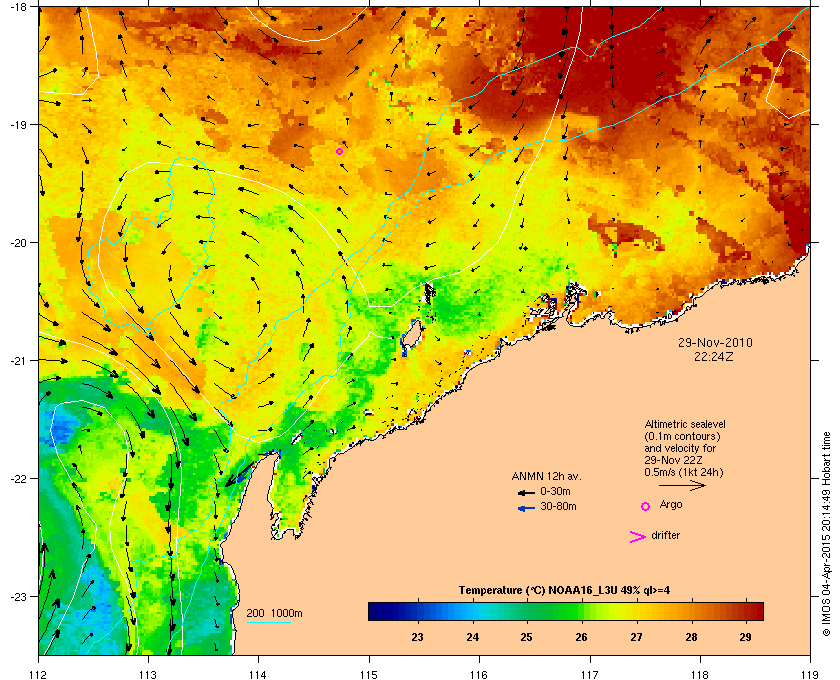Click the green 25.5 region of the colorbar

click(x=554, y=611)
